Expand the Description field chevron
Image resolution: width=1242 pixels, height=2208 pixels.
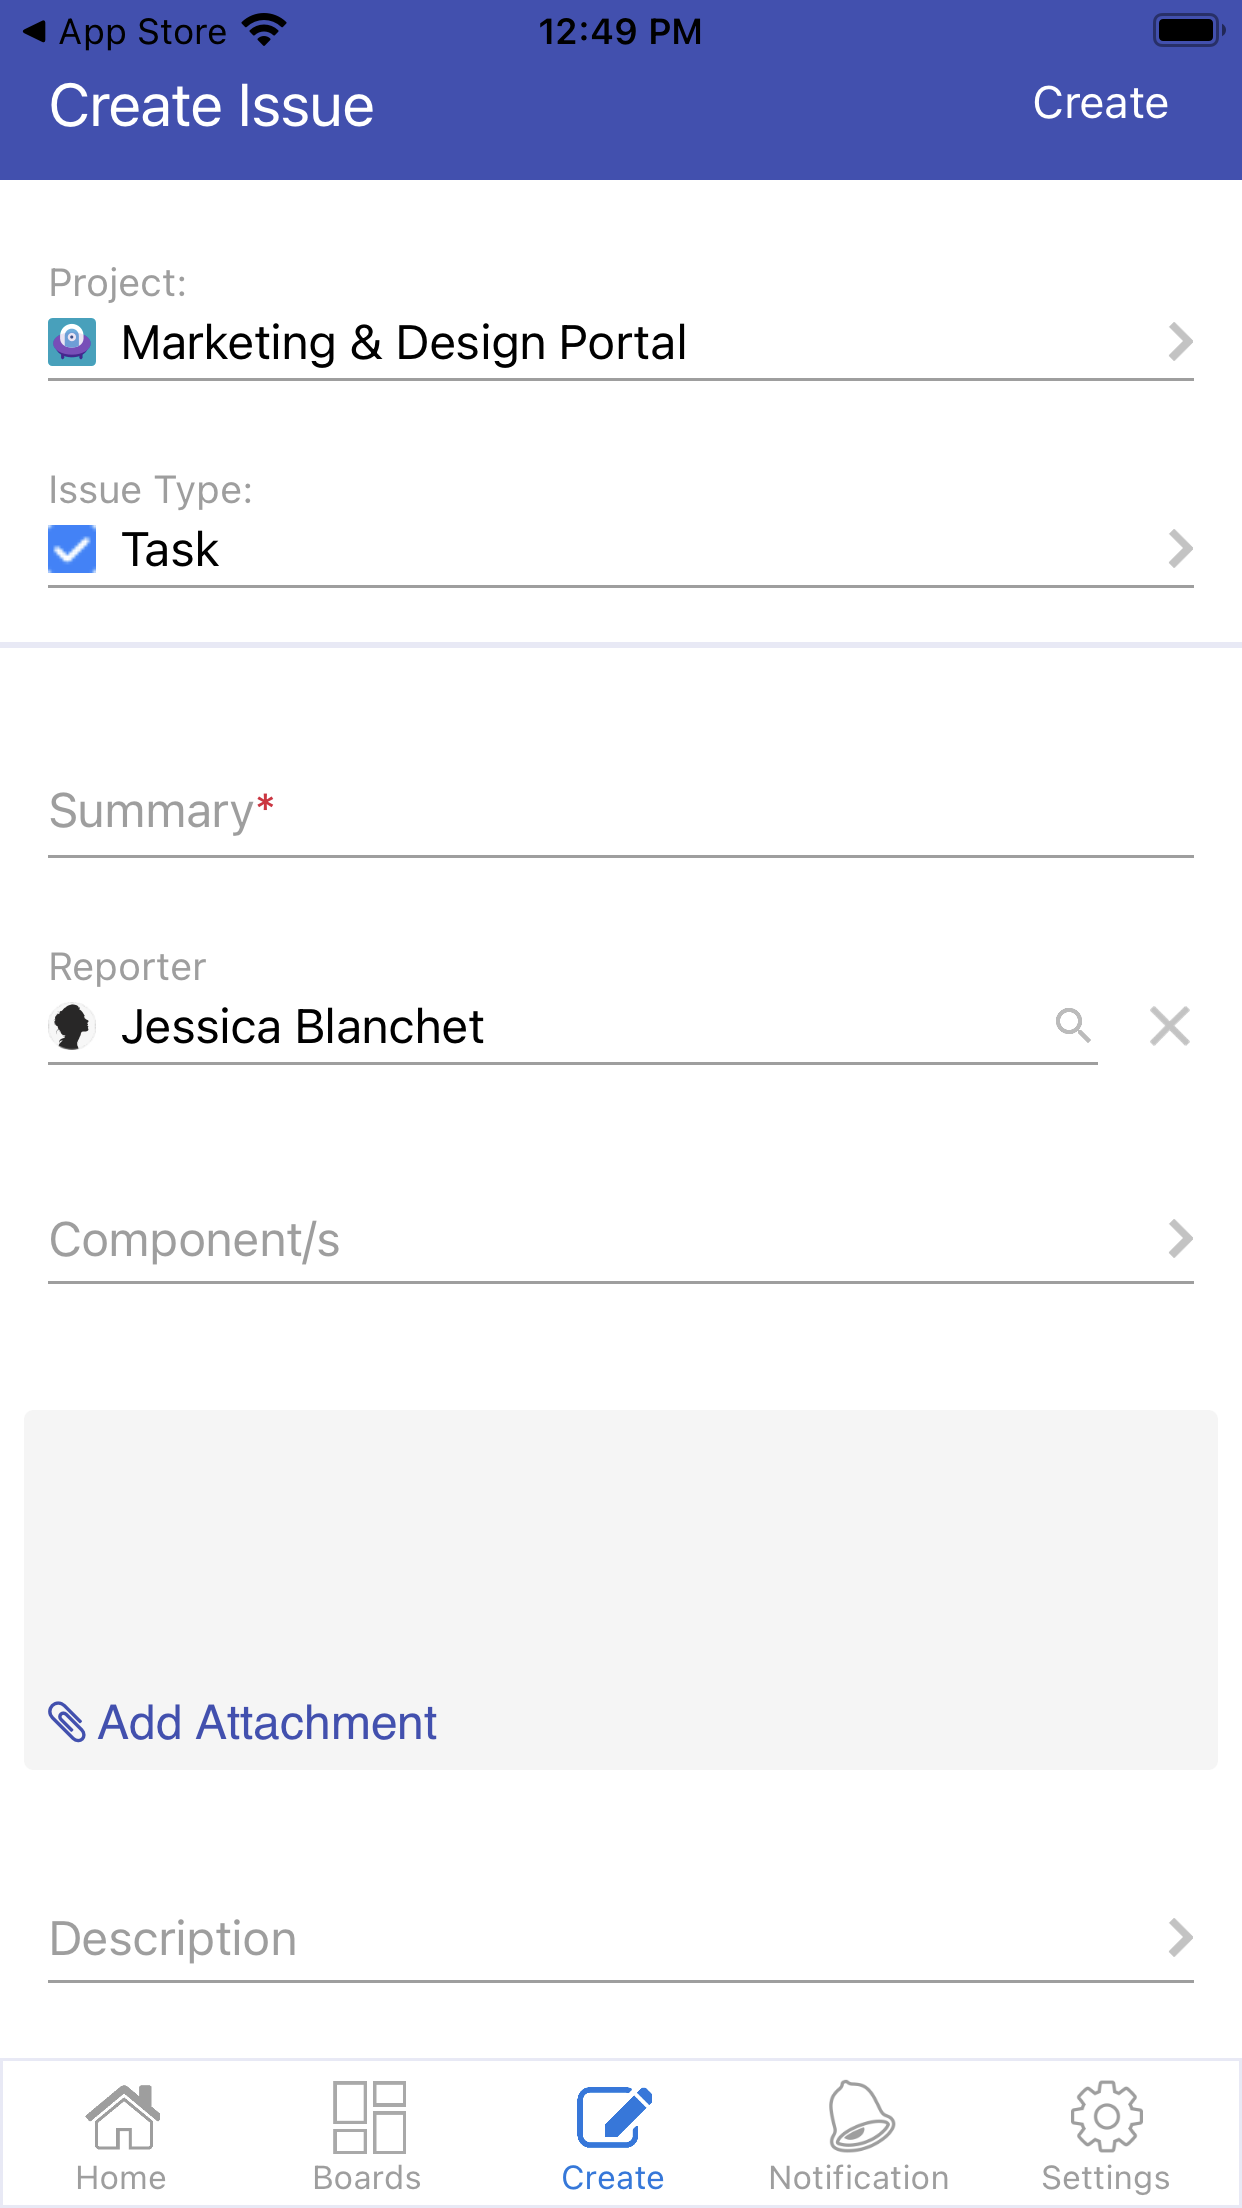click(x=1180, y=1938)
